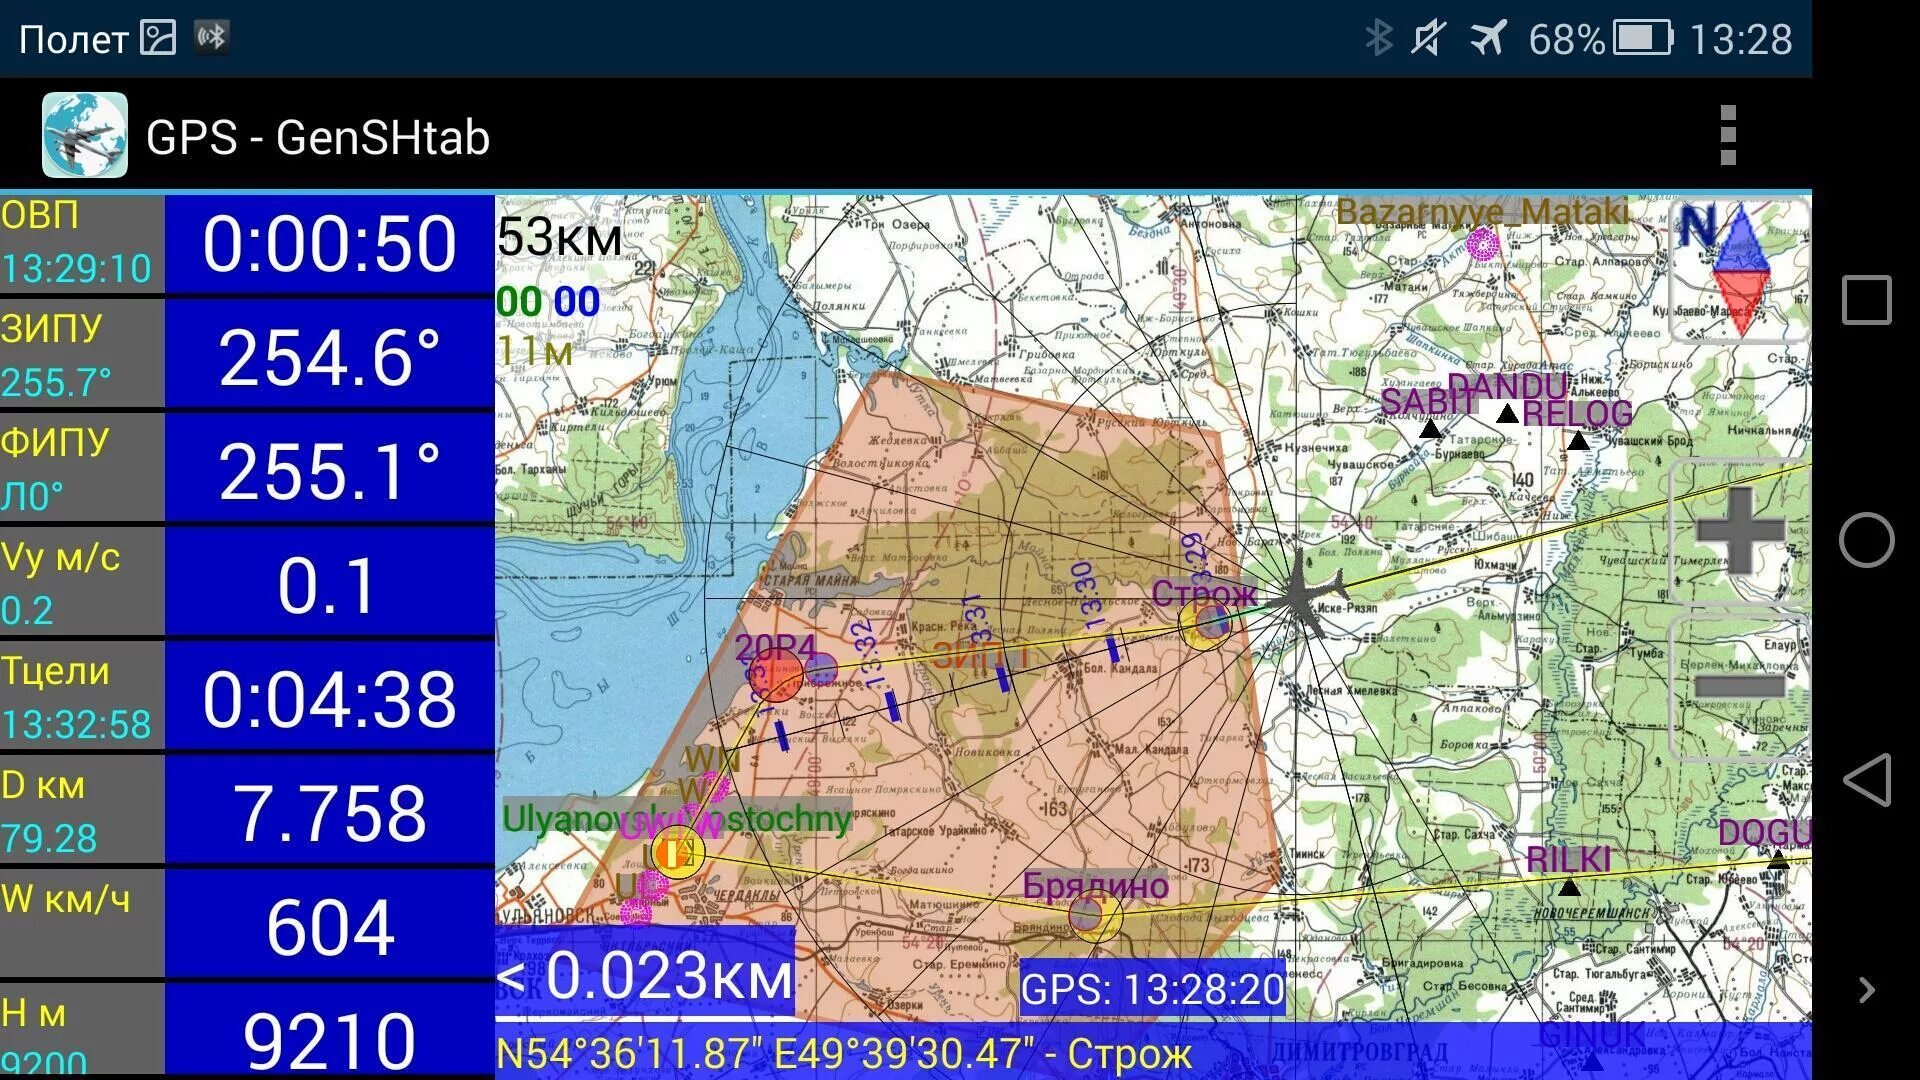Select the Ulyanovsk Vostochny airport marker

click(677, 853)
